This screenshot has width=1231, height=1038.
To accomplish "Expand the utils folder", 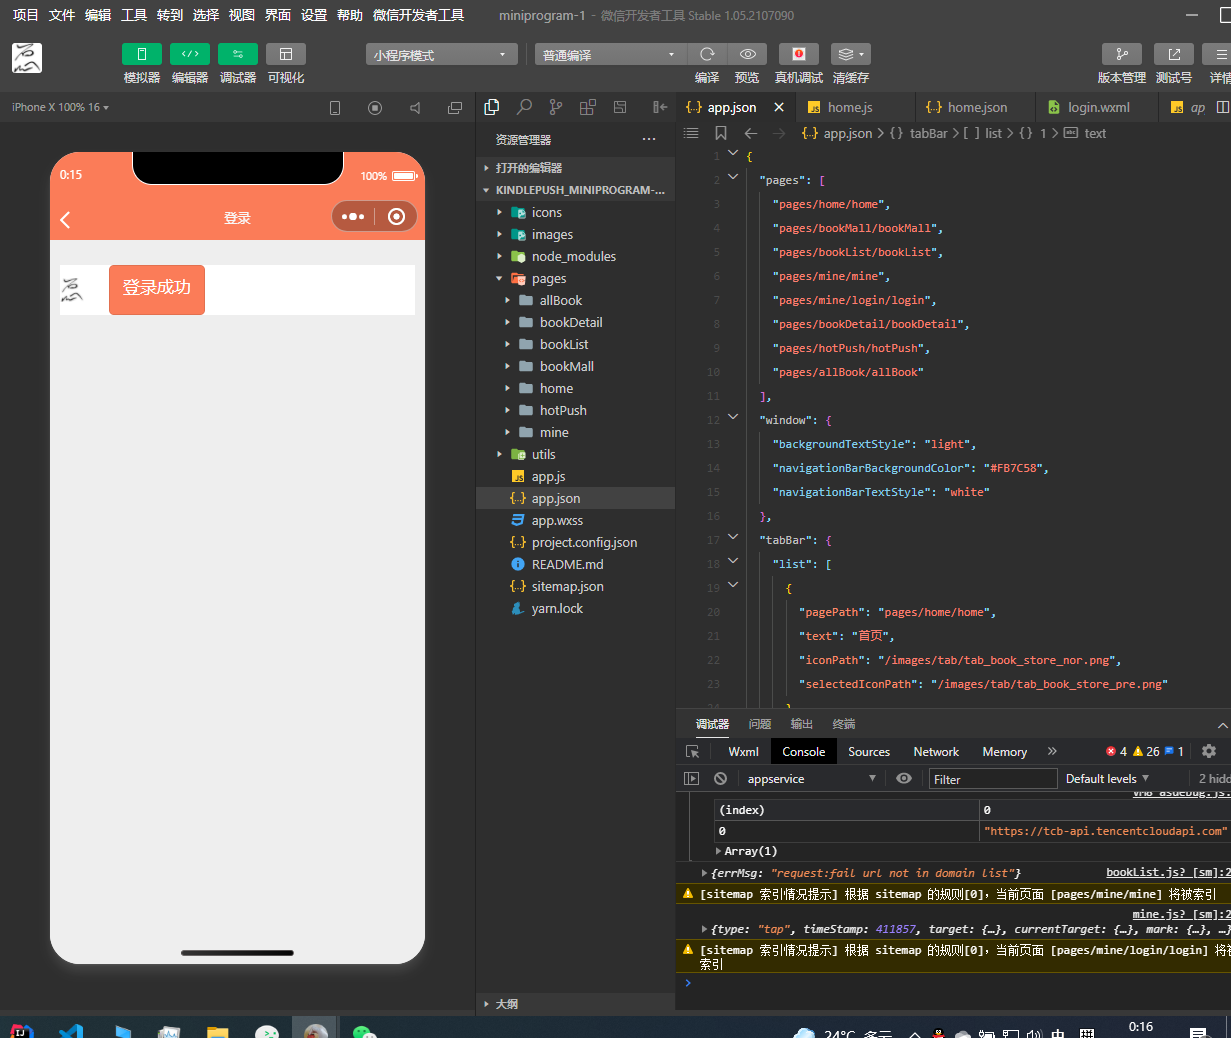I will [576, 454].
